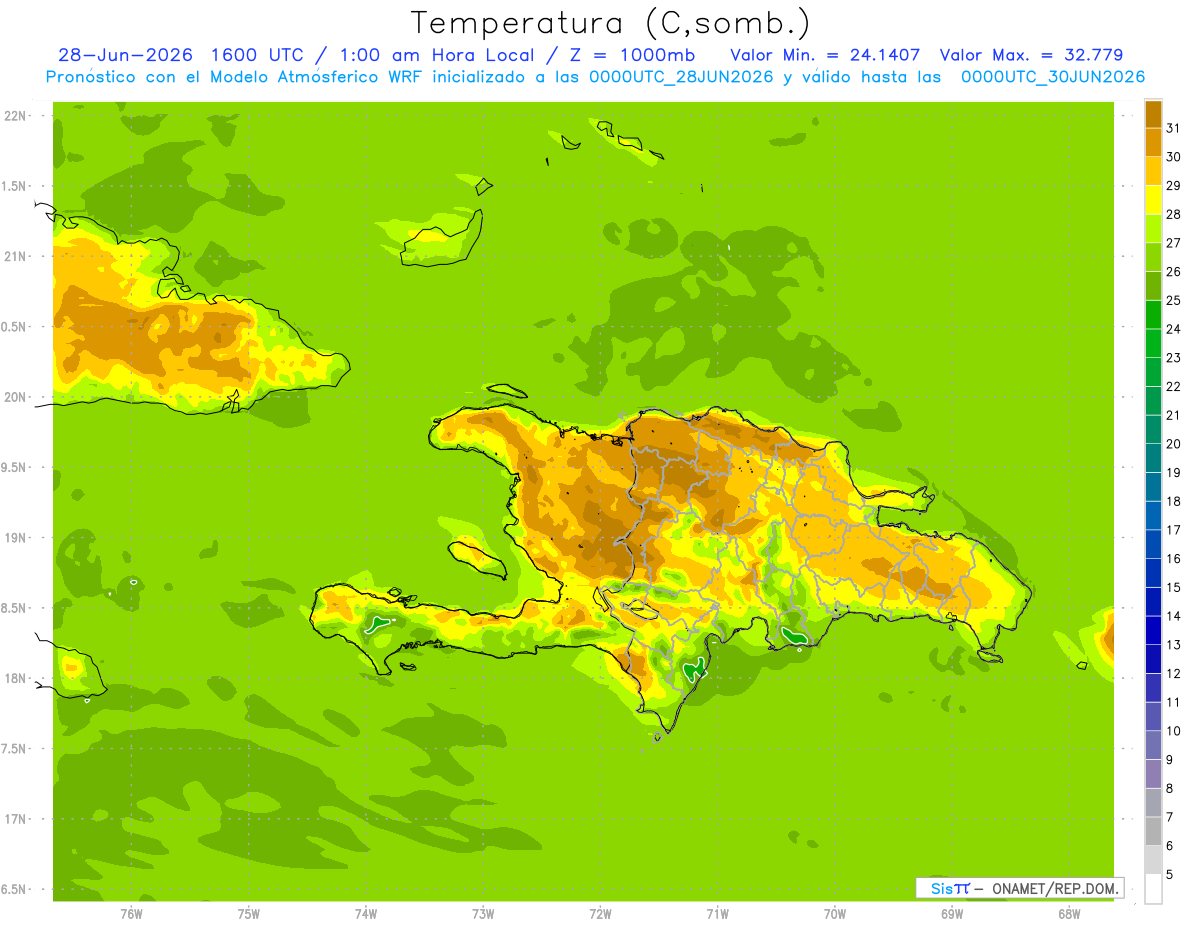The image size is (1200, 927).
Task: Choose the gray swatch between legend 6 and 7
Action: pos(1153,831)
